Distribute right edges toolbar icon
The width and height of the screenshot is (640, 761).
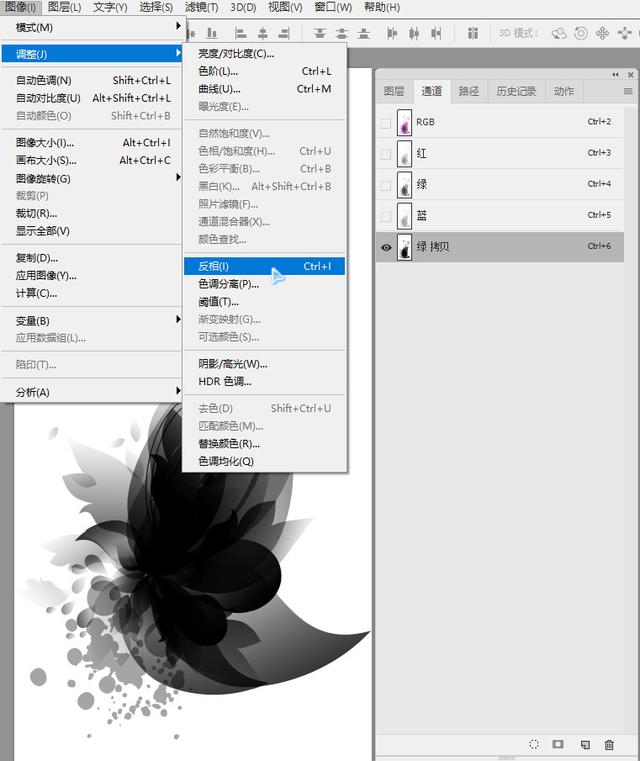(x=436, y=33)
